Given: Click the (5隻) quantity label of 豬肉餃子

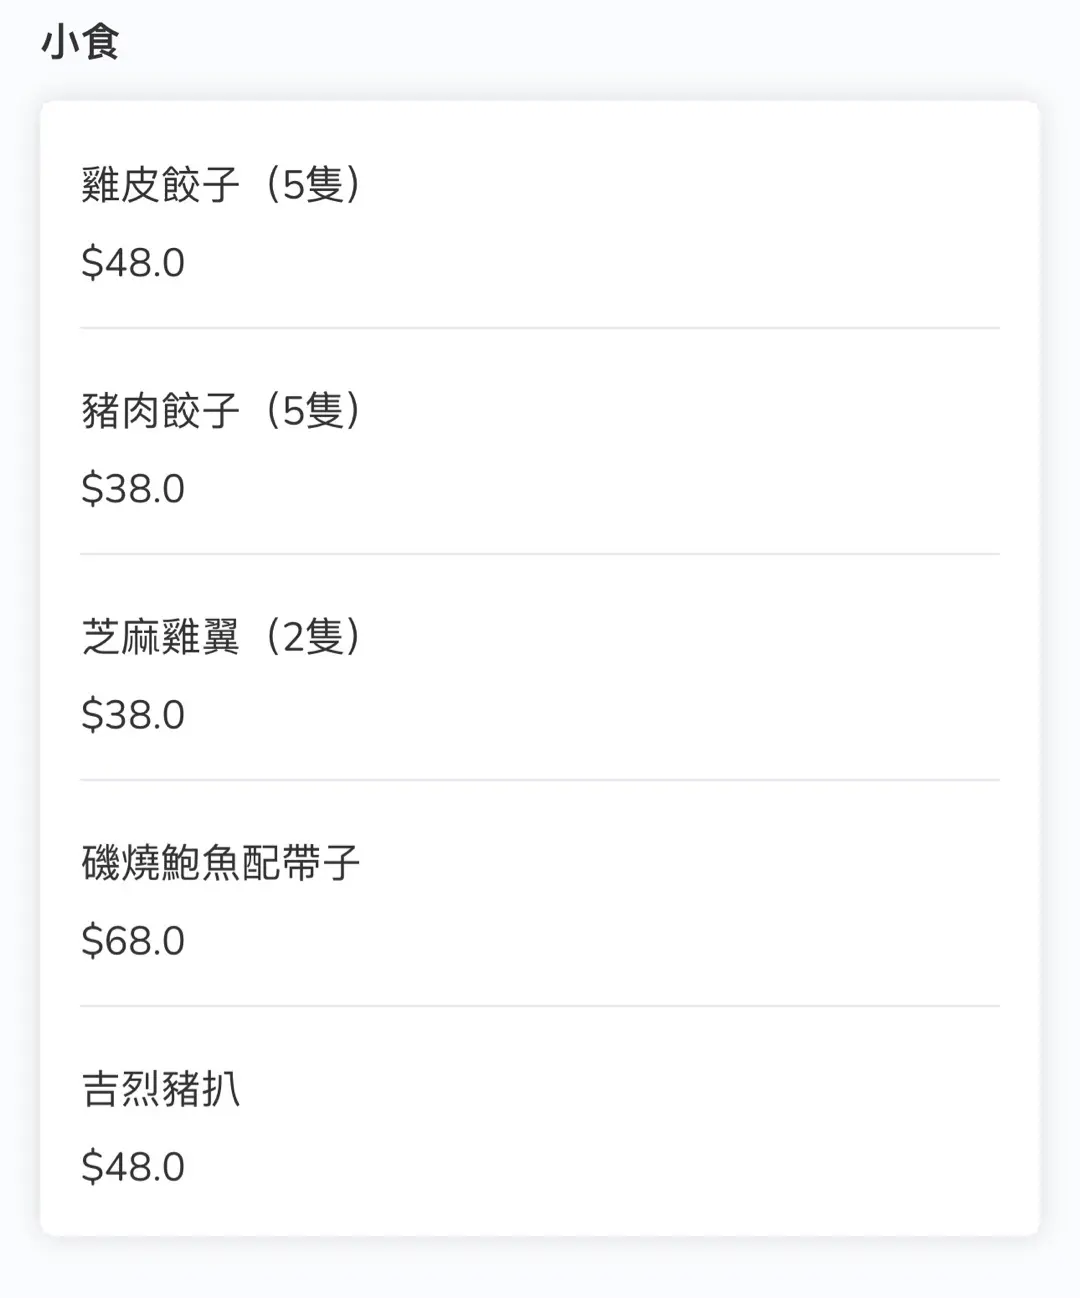Looking at the screenshot, I should tap(312, 411).
